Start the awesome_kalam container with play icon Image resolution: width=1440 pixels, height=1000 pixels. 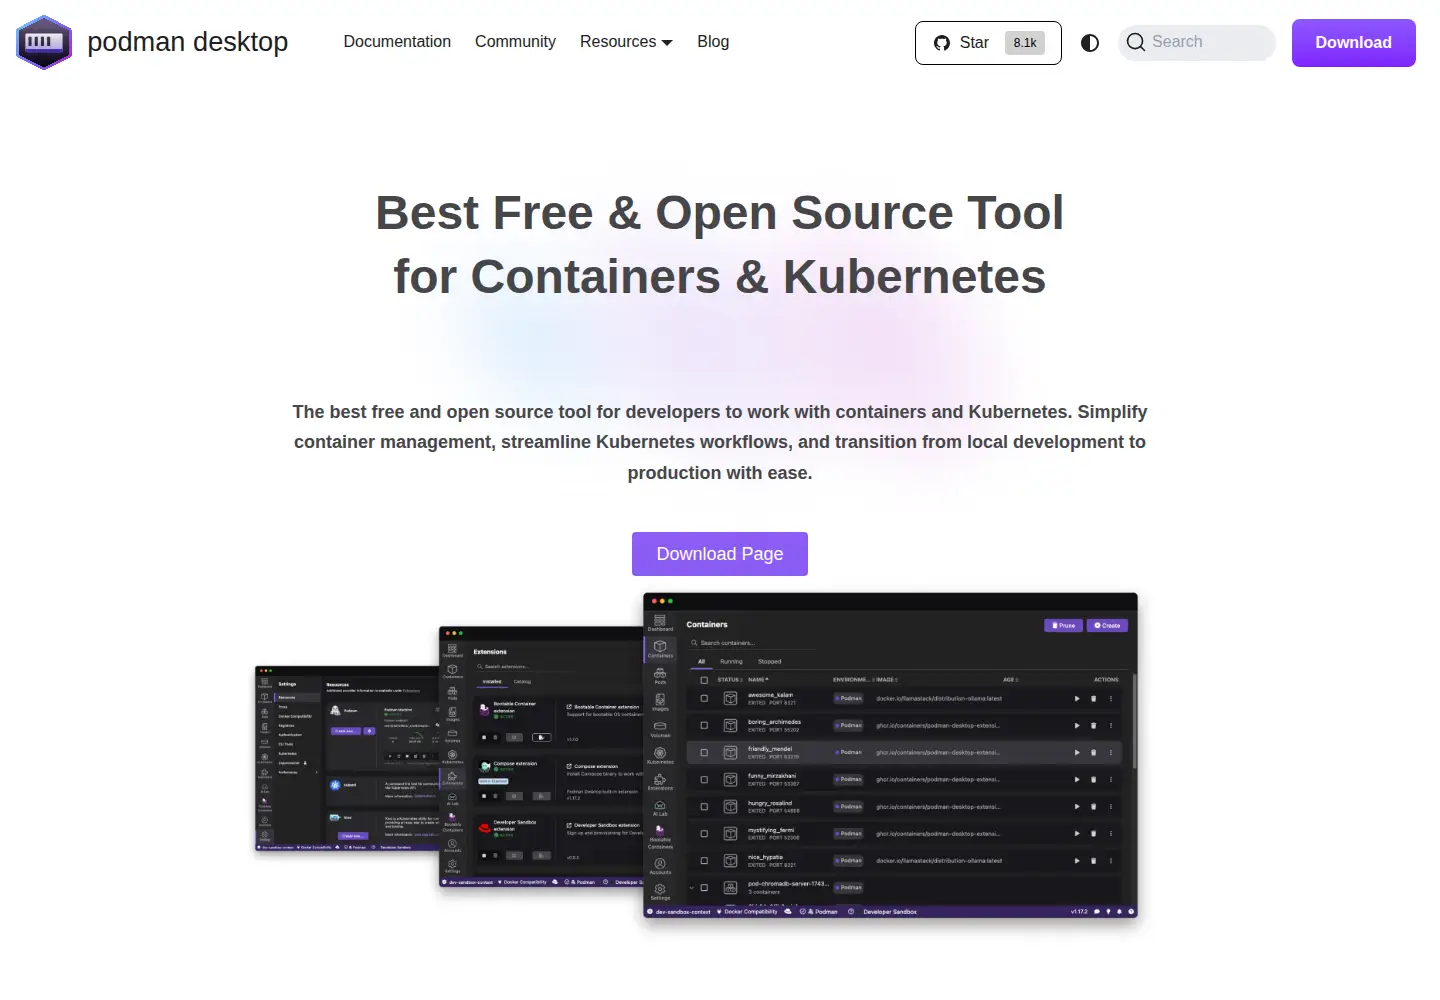click(1077, 698)
